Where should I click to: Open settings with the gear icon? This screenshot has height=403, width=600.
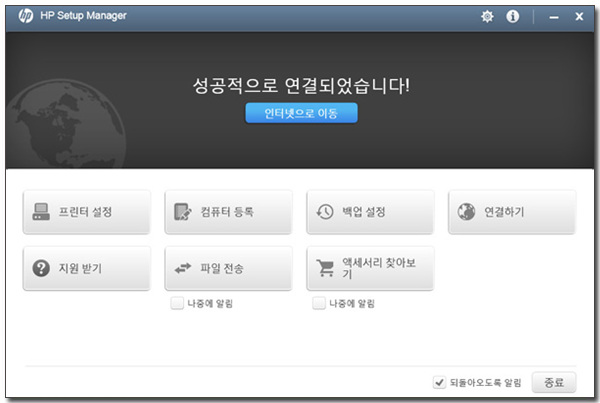pyautogui.click(x=487, y=17)
